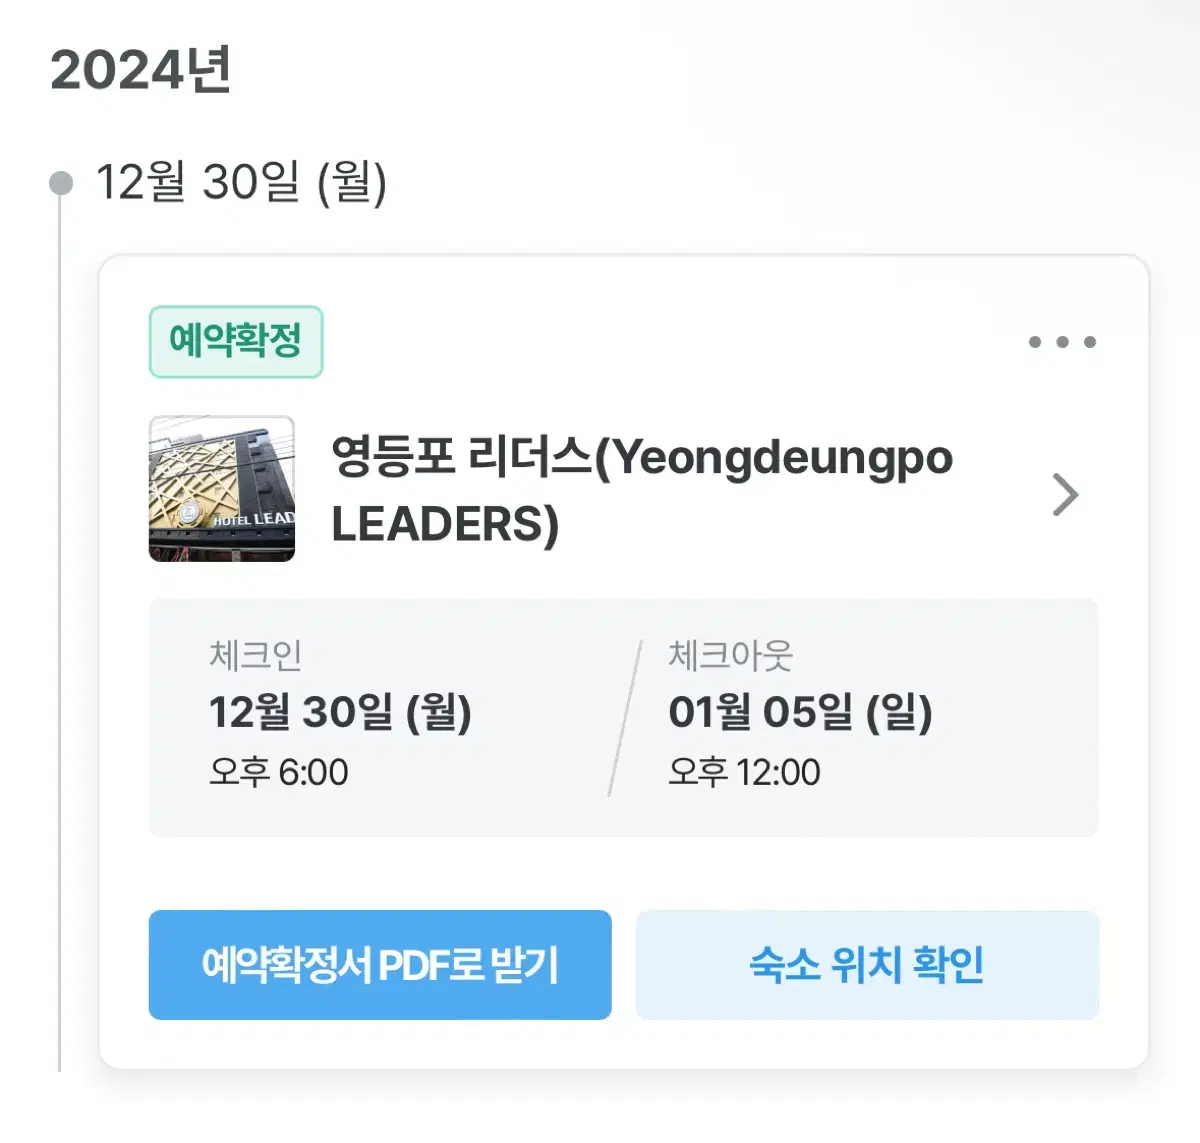Click the timeline dot for 12월 30일
1200x1143 pixels.
coord(61,183)
